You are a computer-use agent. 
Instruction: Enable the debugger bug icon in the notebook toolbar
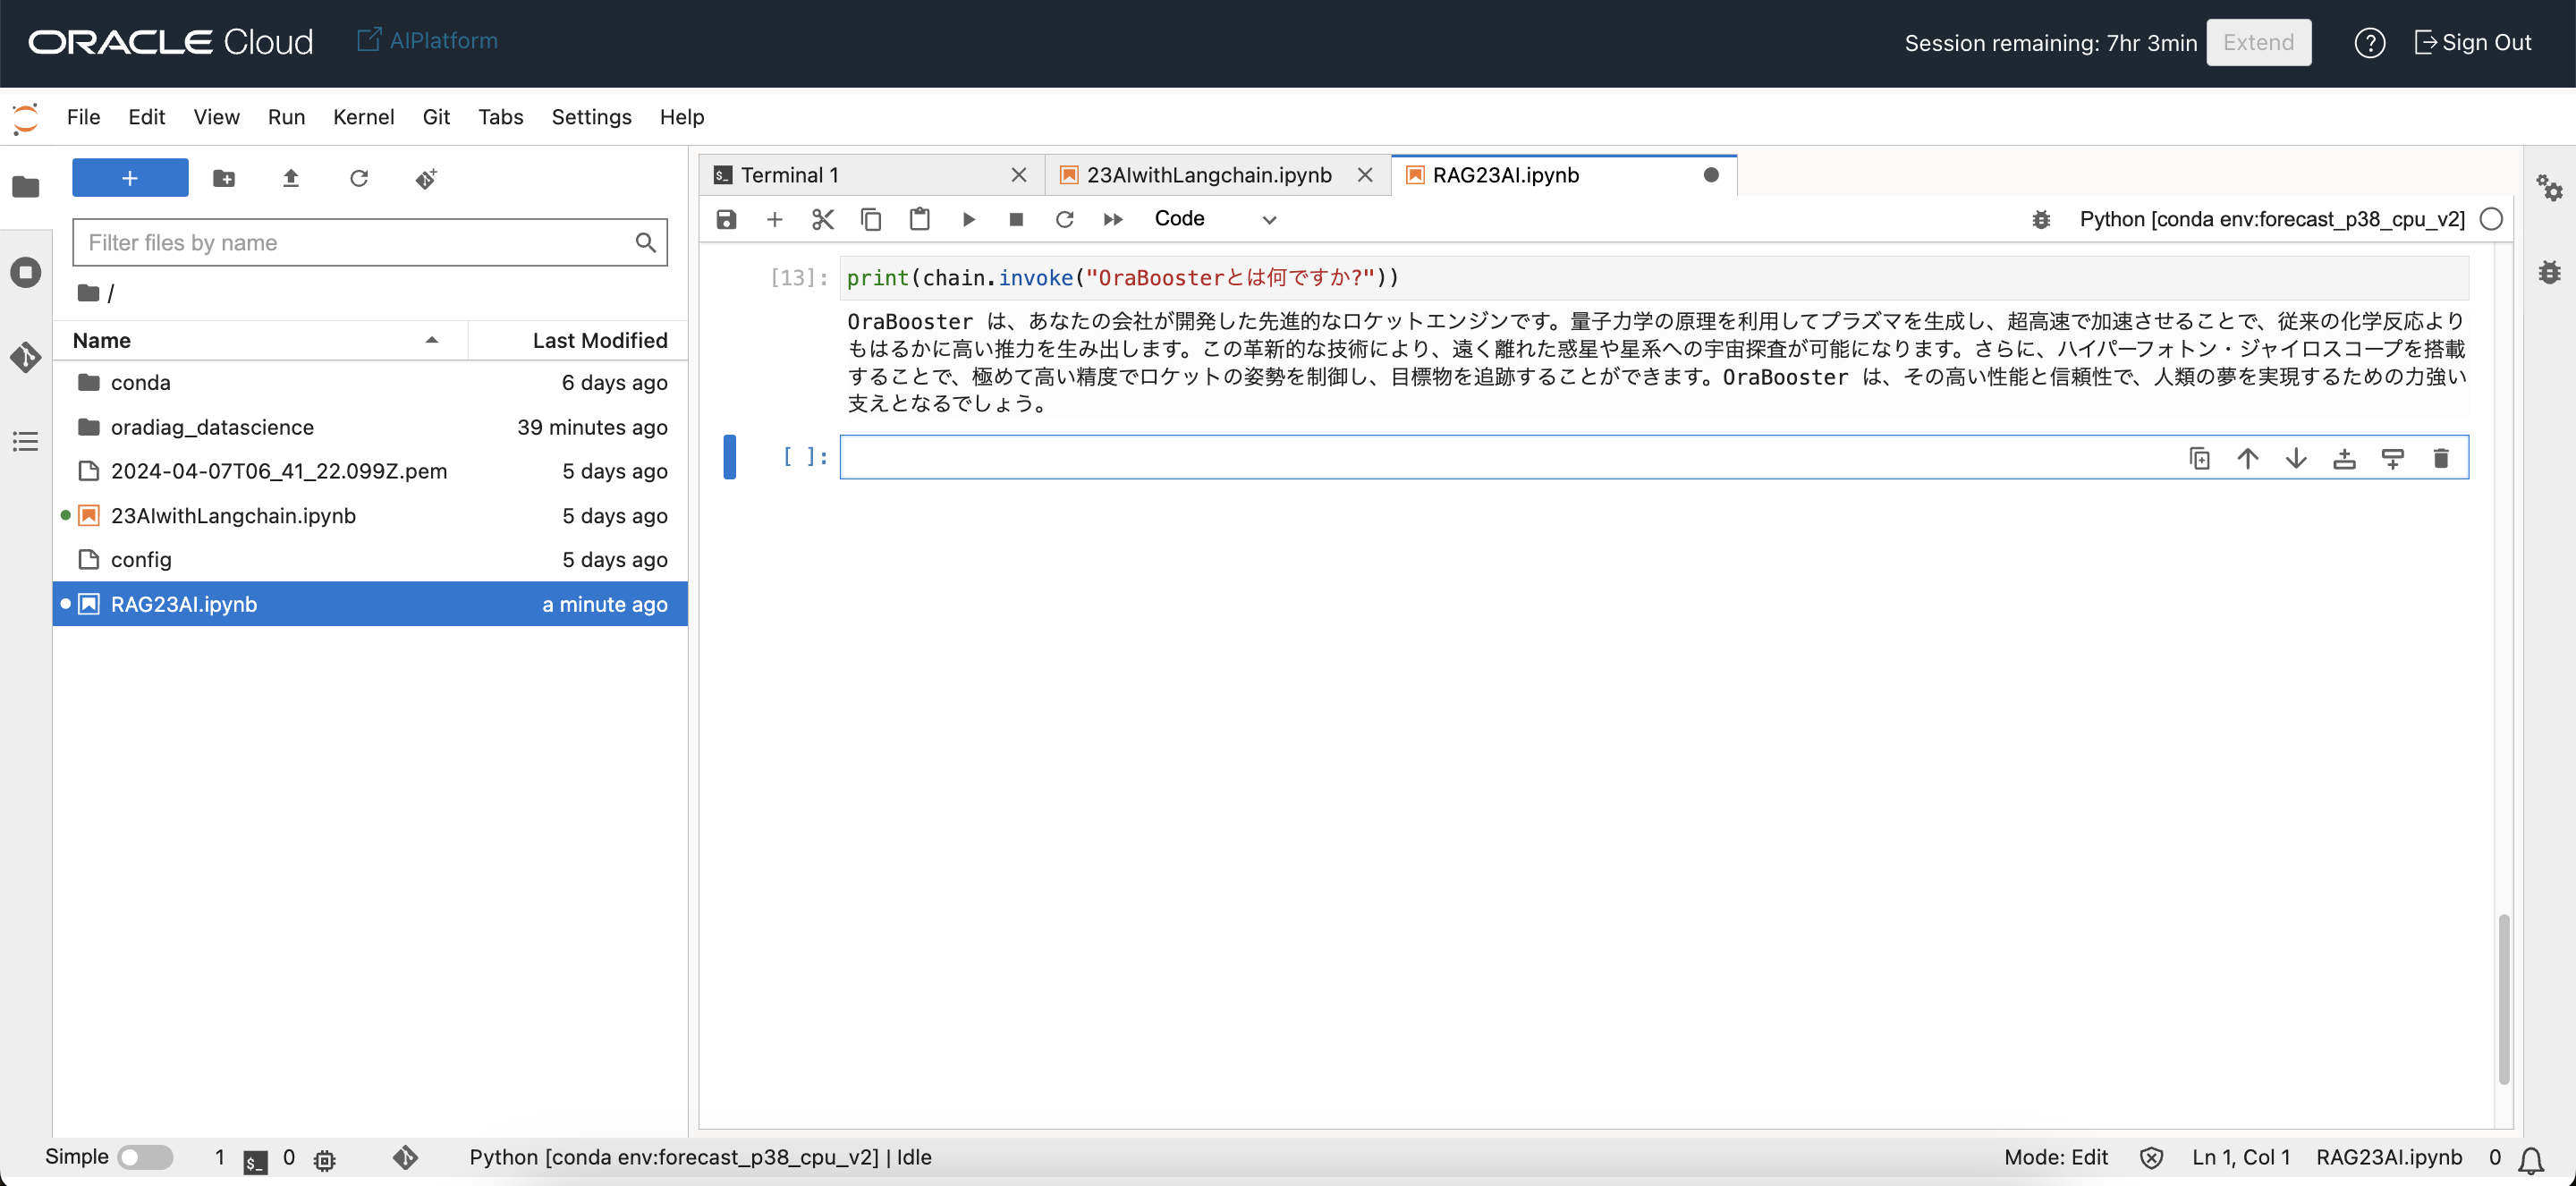click(2041, 219)
